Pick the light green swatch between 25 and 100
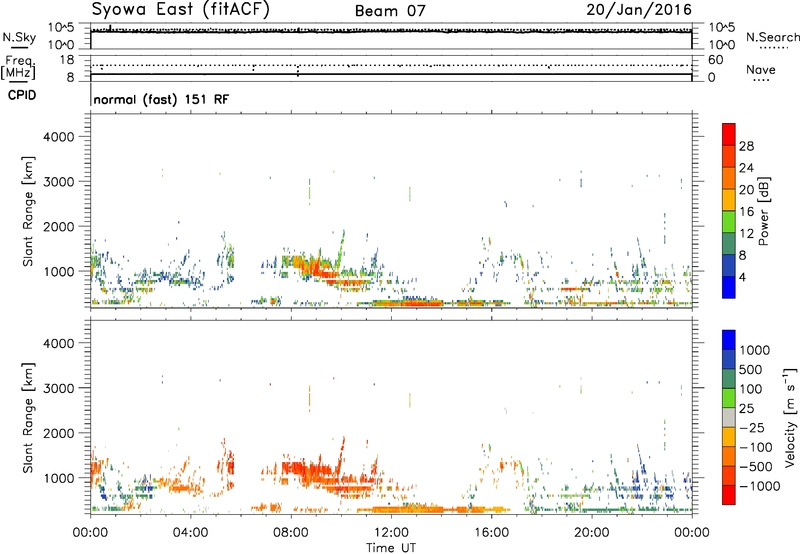Viewport: 800px width, 554px height. pyautogui.click(x=729, y=398)
